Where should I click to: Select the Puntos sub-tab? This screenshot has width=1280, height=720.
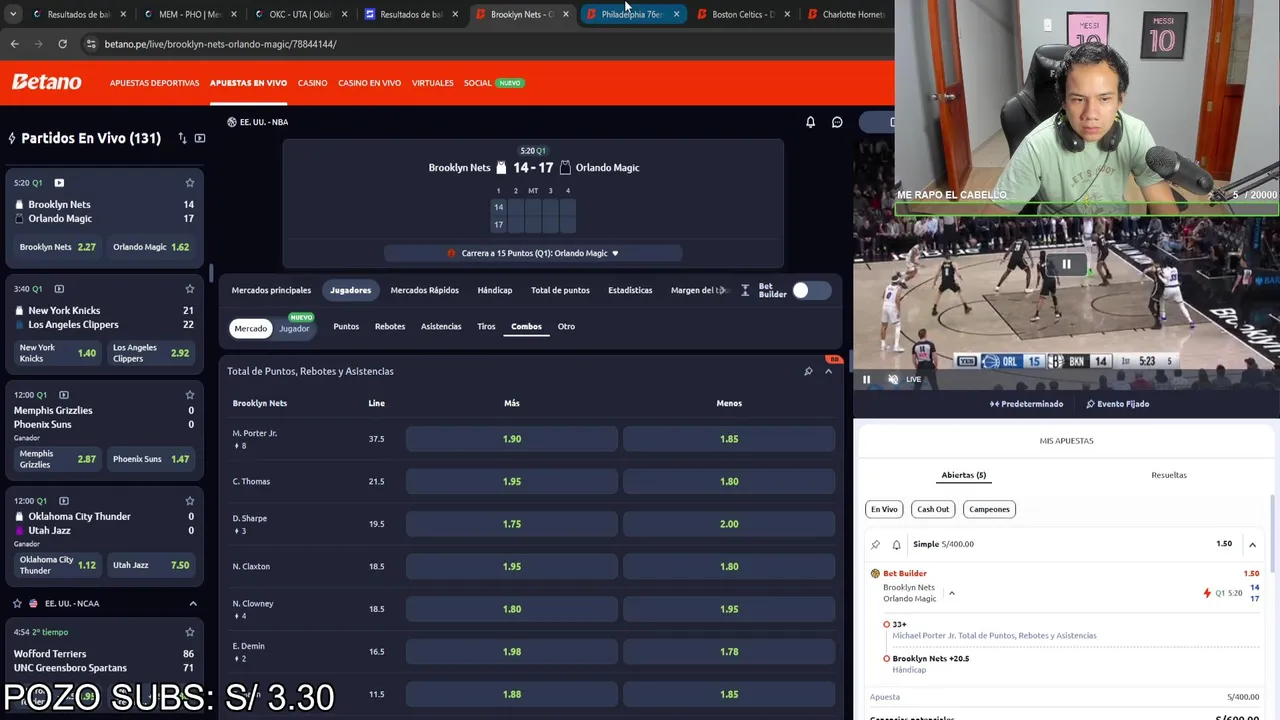click(x=346, y=326)
